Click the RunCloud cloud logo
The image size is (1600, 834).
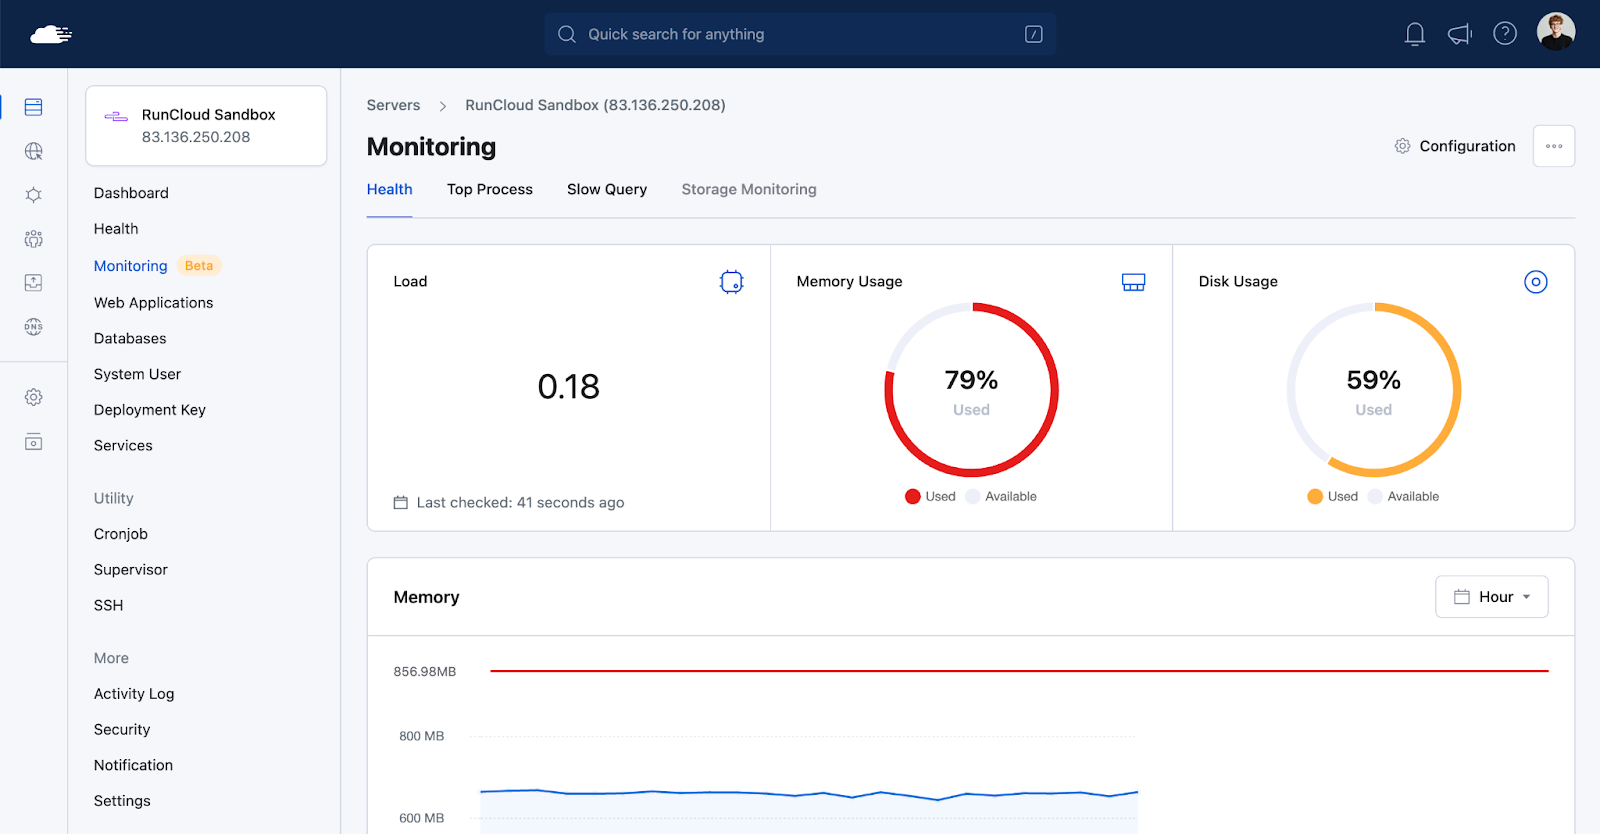50,35
